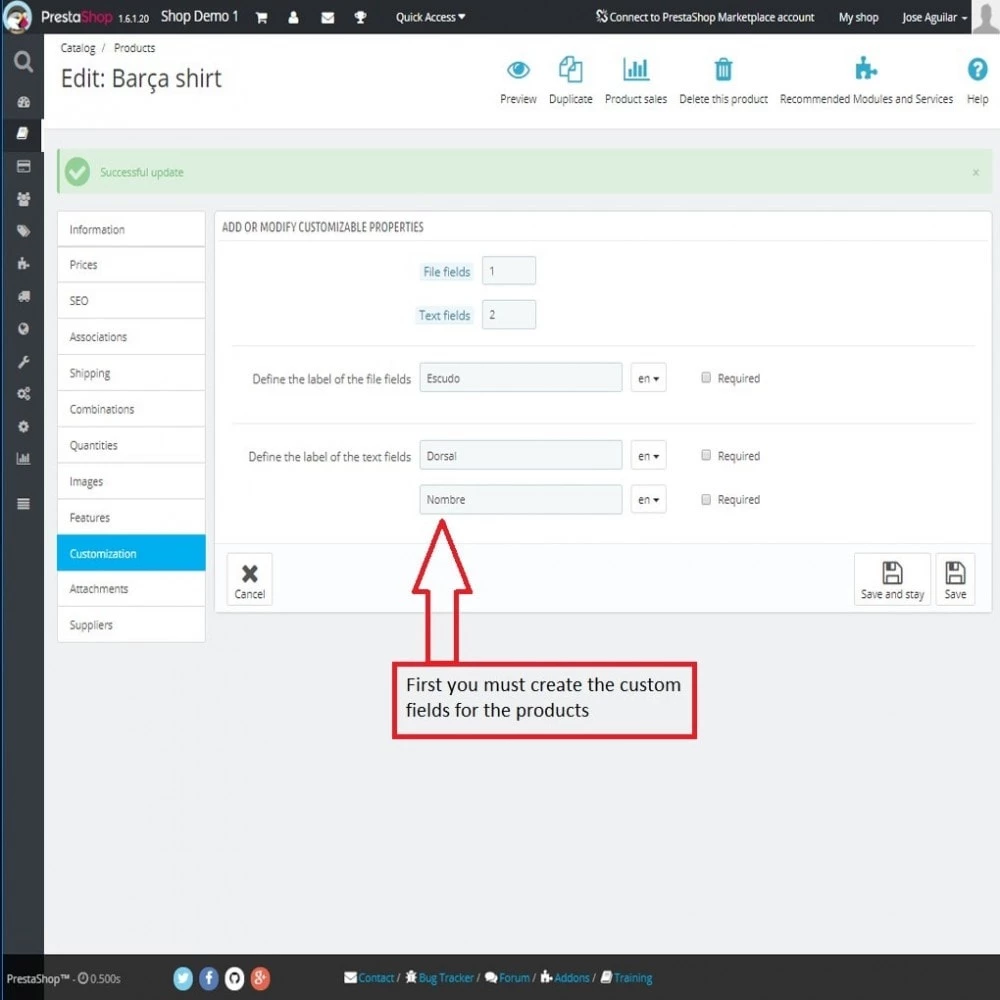Open the Suppliers tab

tap(131, 625)
